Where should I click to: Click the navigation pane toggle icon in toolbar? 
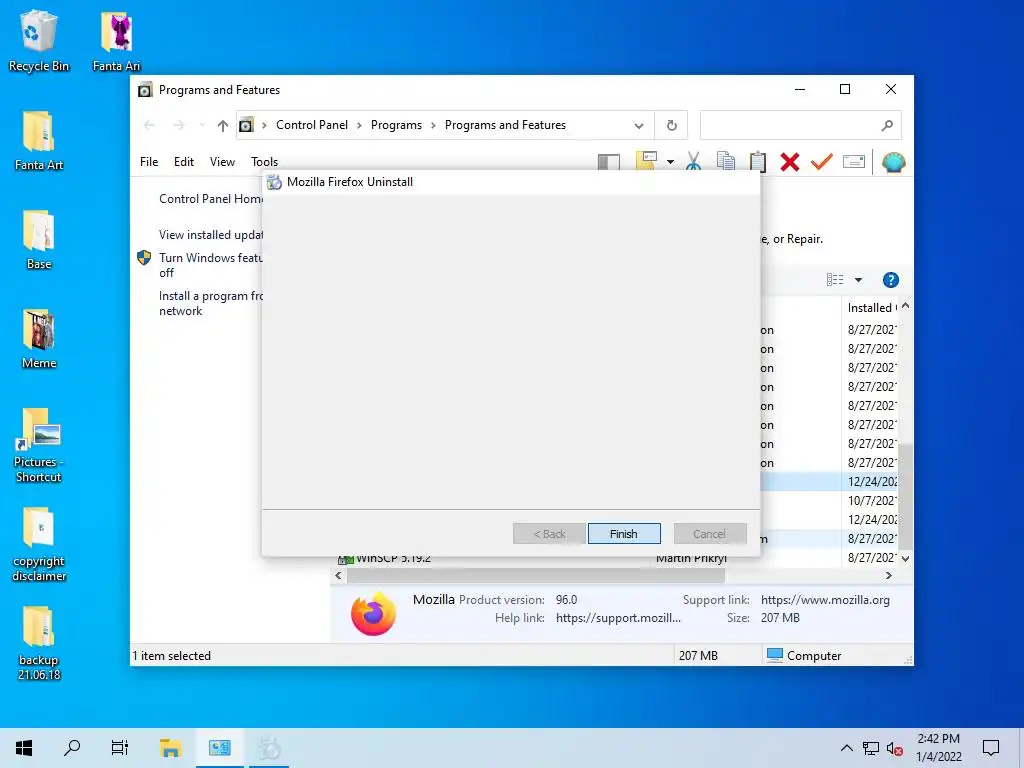(609, 162)
